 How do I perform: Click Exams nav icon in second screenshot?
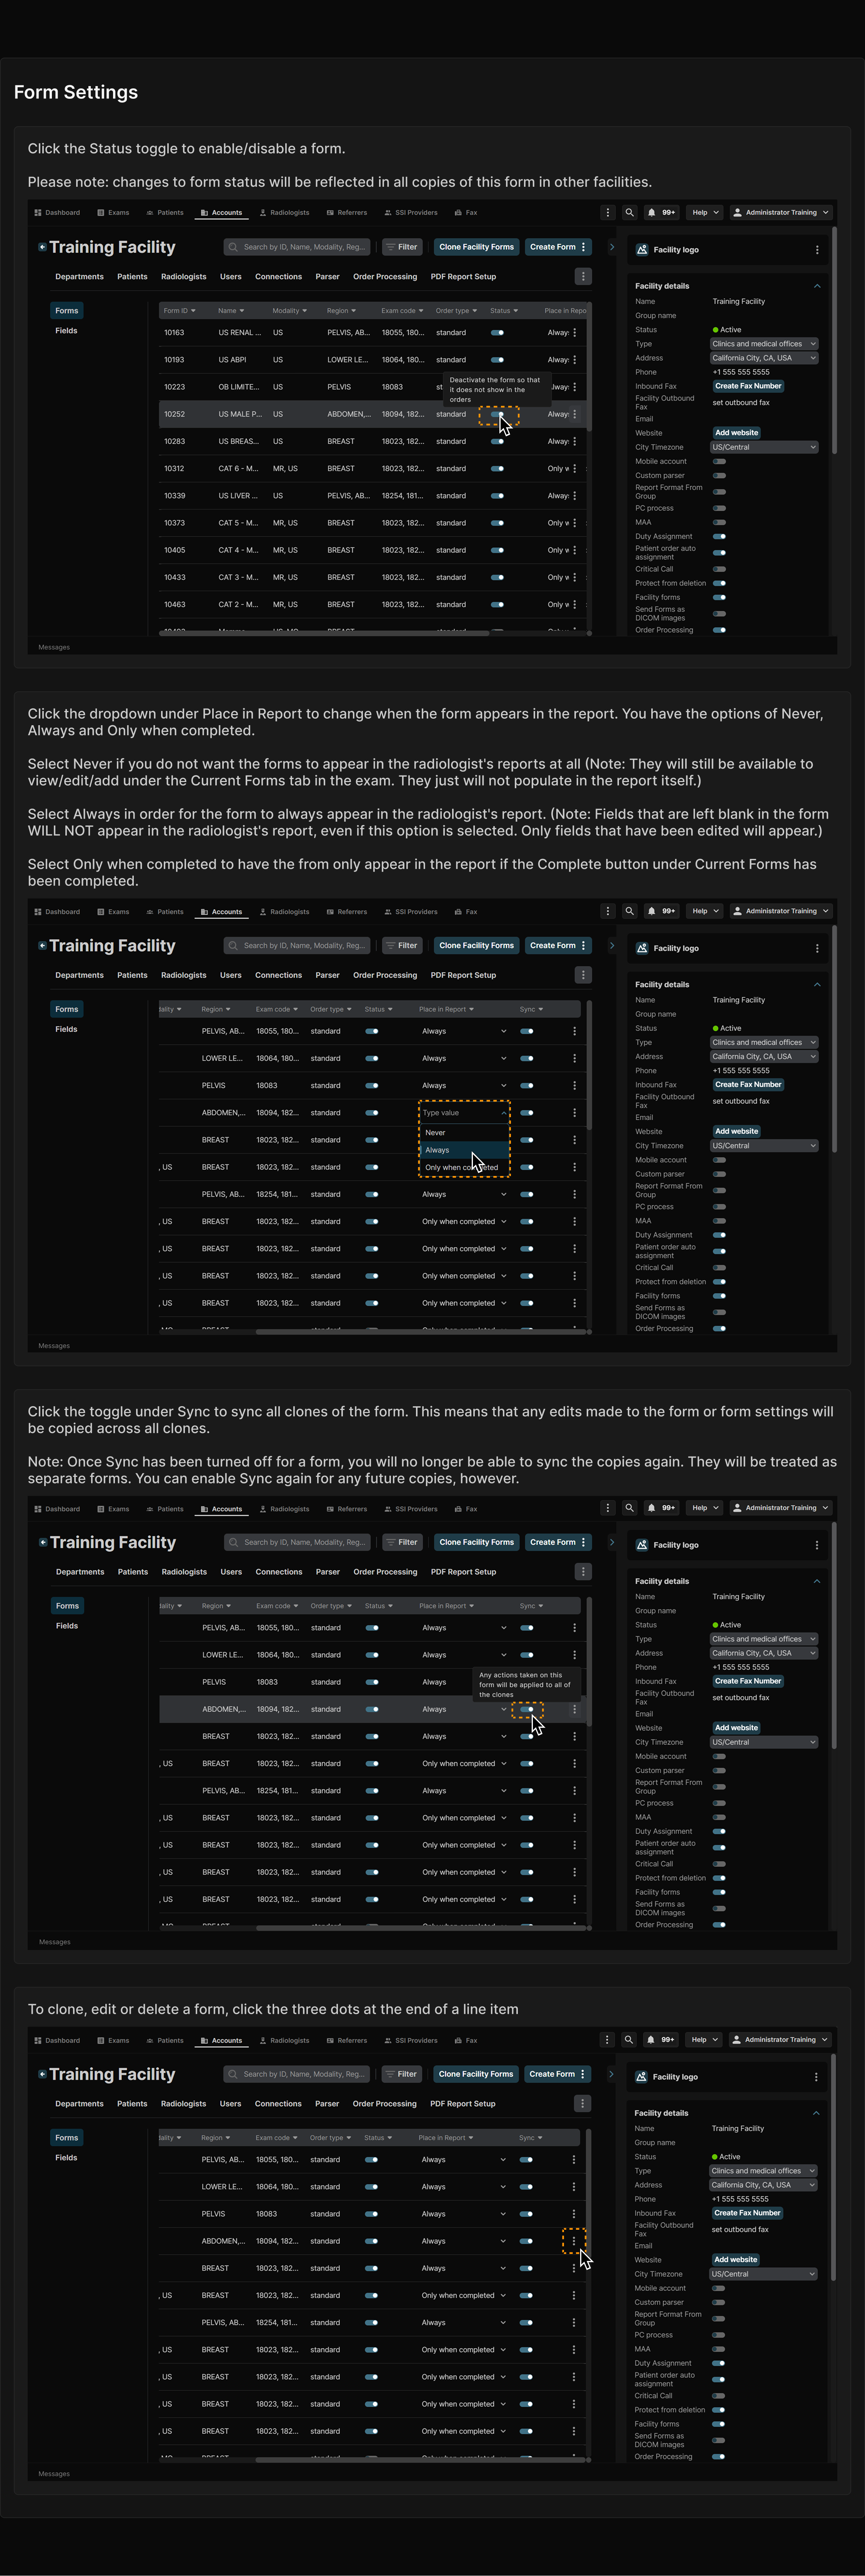(x=101, y=911)
